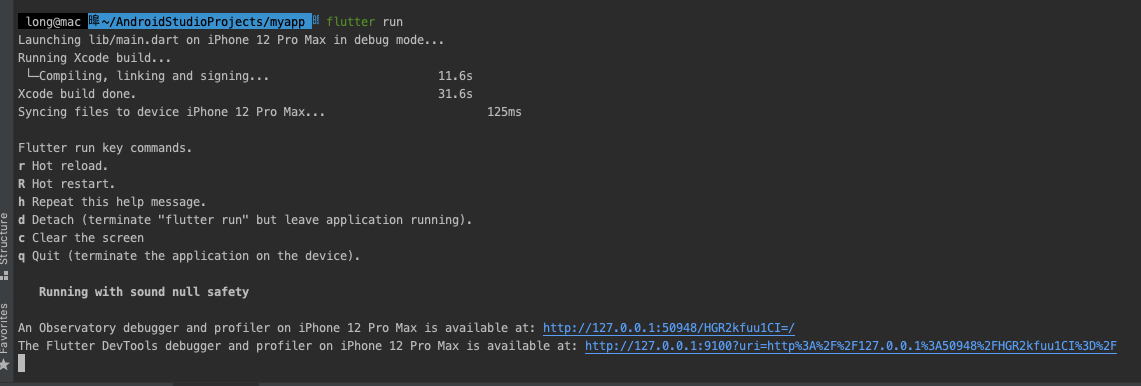
Task: Click the 'h Repeat this help message' line
Action: pyautogui.click(x=112, y=202)
